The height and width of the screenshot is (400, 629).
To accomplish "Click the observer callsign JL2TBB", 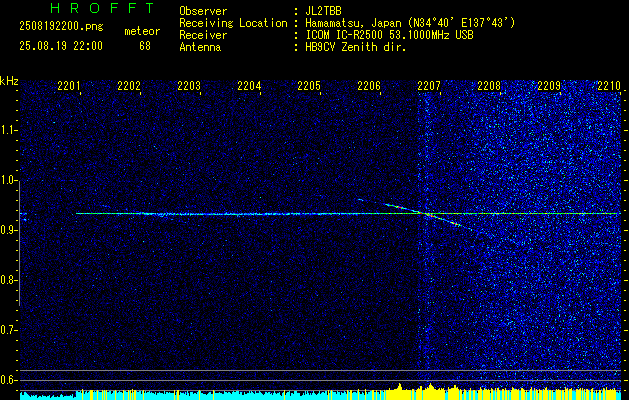I will point(323,11).
